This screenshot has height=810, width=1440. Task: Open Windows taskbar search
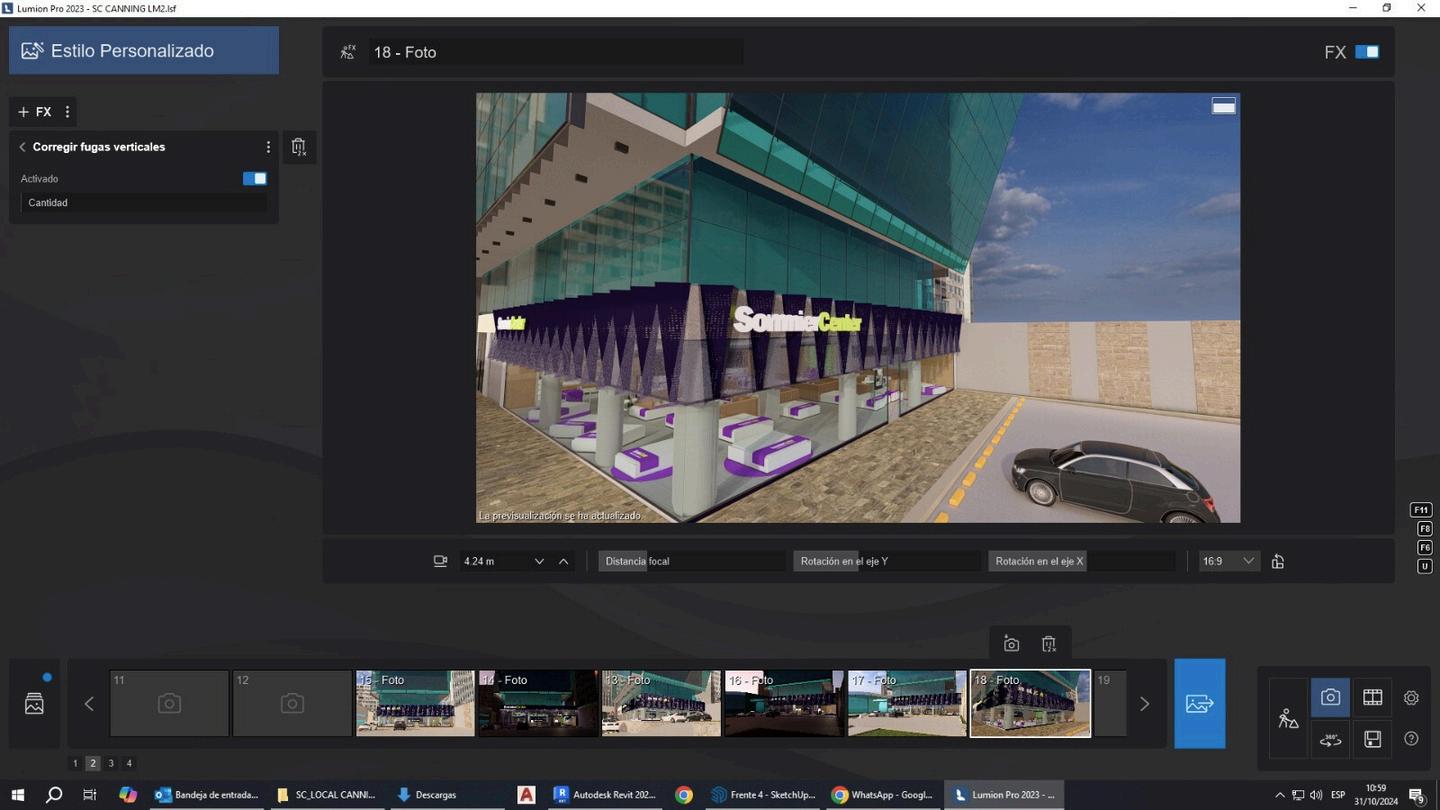click(x=54, y=795)
